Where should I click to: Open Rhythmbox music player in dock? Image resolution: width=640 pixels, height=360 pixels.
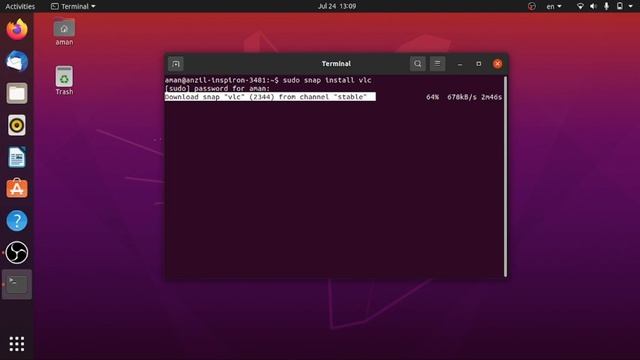click(x=17, y=125)
